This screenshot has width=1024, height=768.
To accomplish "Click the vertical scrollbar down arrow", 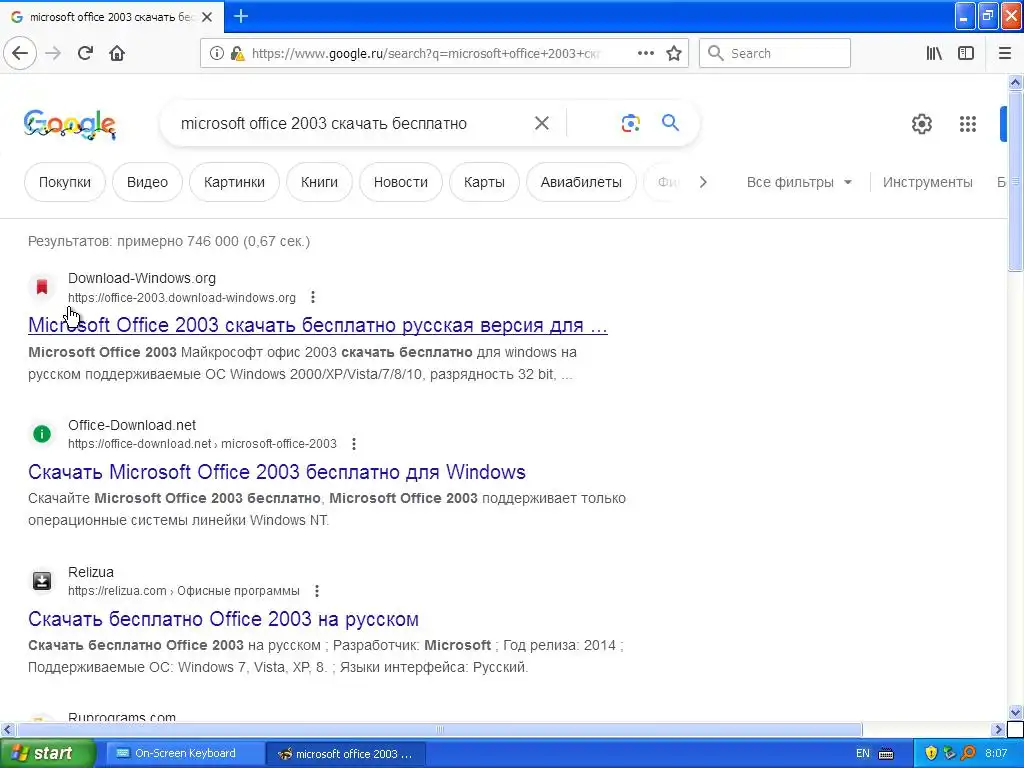I will (1015, 711).
